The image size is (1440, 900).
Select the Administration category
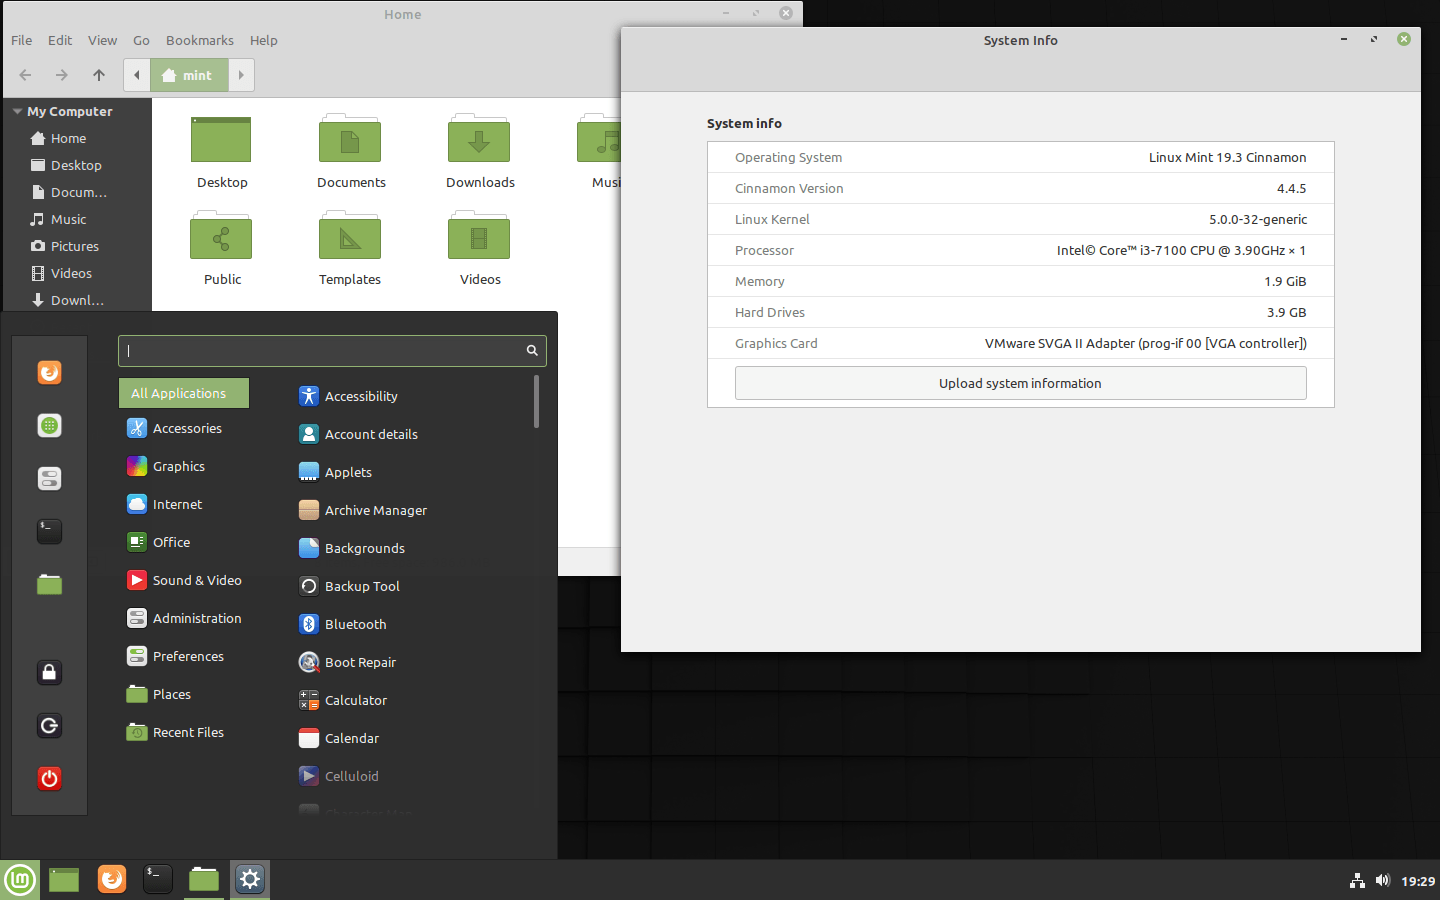[184, 618]
